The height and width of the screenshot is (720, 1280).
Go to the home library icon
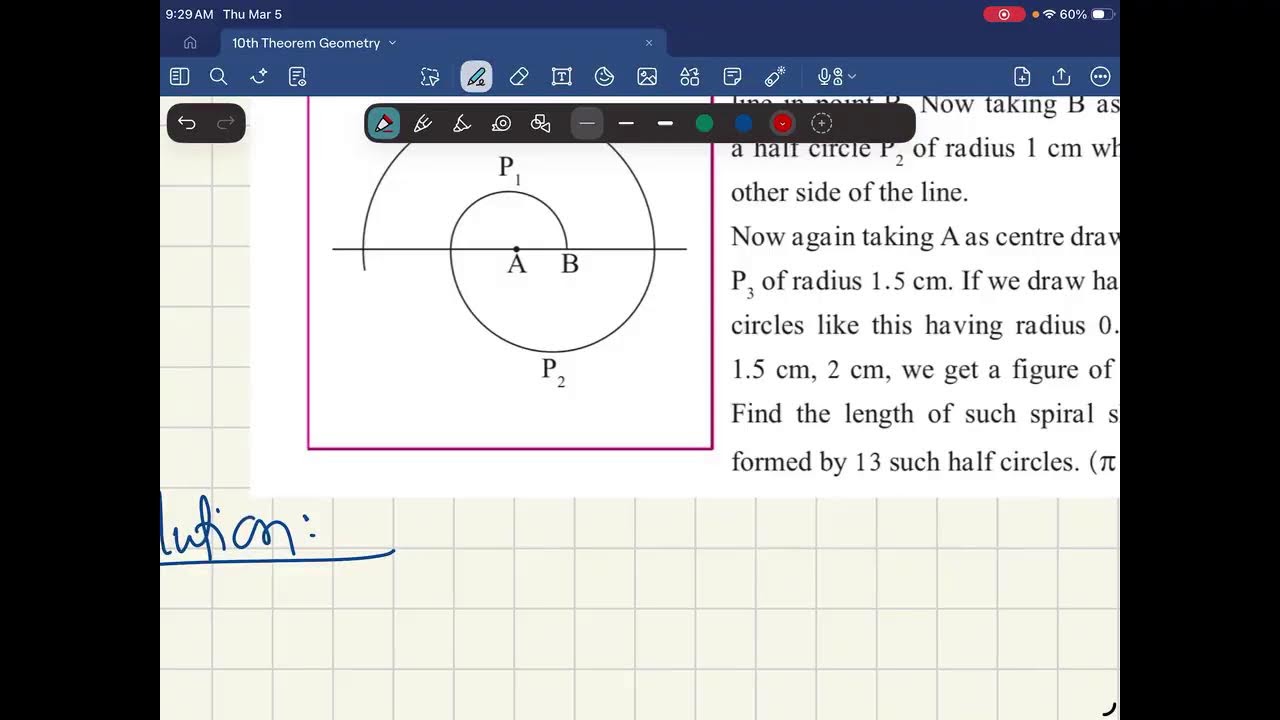[x=190, y=43]
